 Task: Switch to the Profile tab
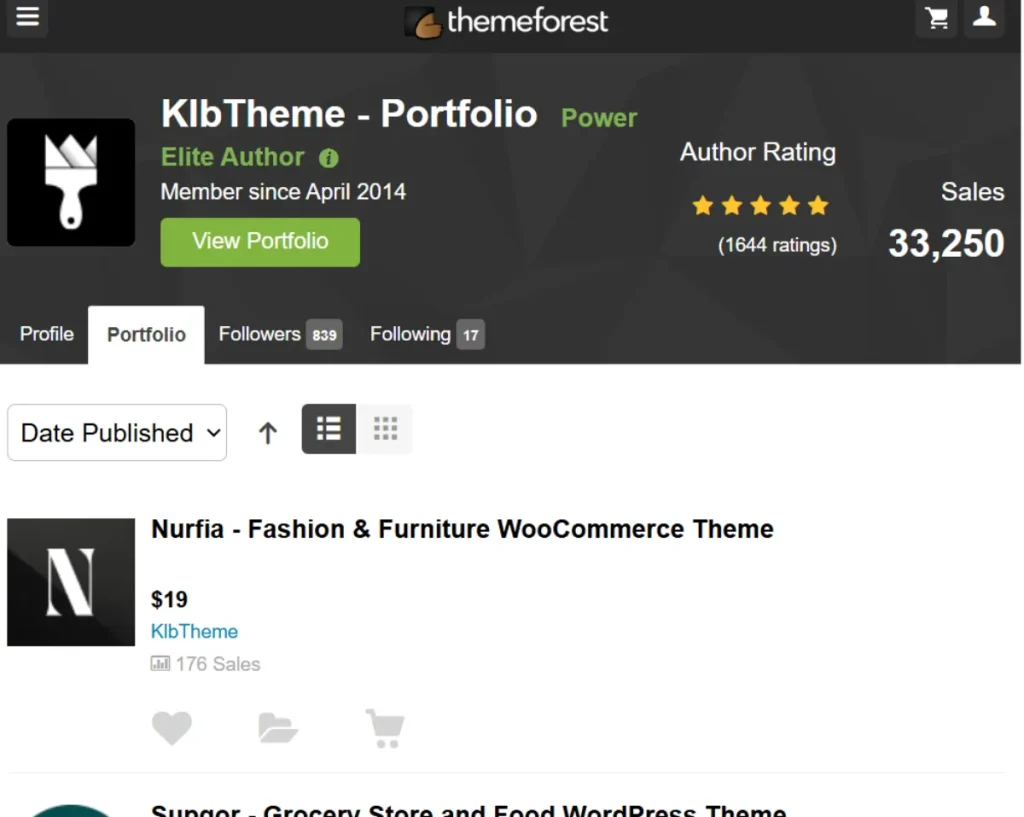click(46, 334)
